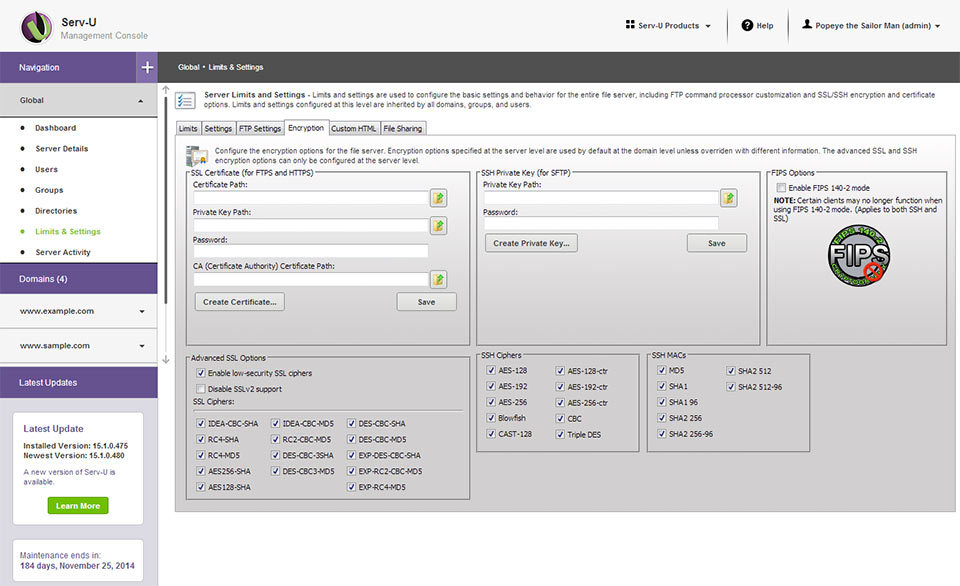The width and height of the screenshot is (960, 586).
Task: Open Help via question mark icon
Action: click(x=747, y=25)
